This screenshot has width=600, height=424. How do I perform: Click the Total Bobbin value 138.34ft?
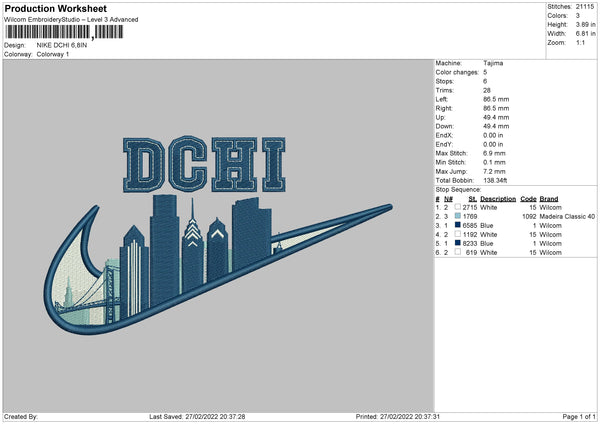495,180
